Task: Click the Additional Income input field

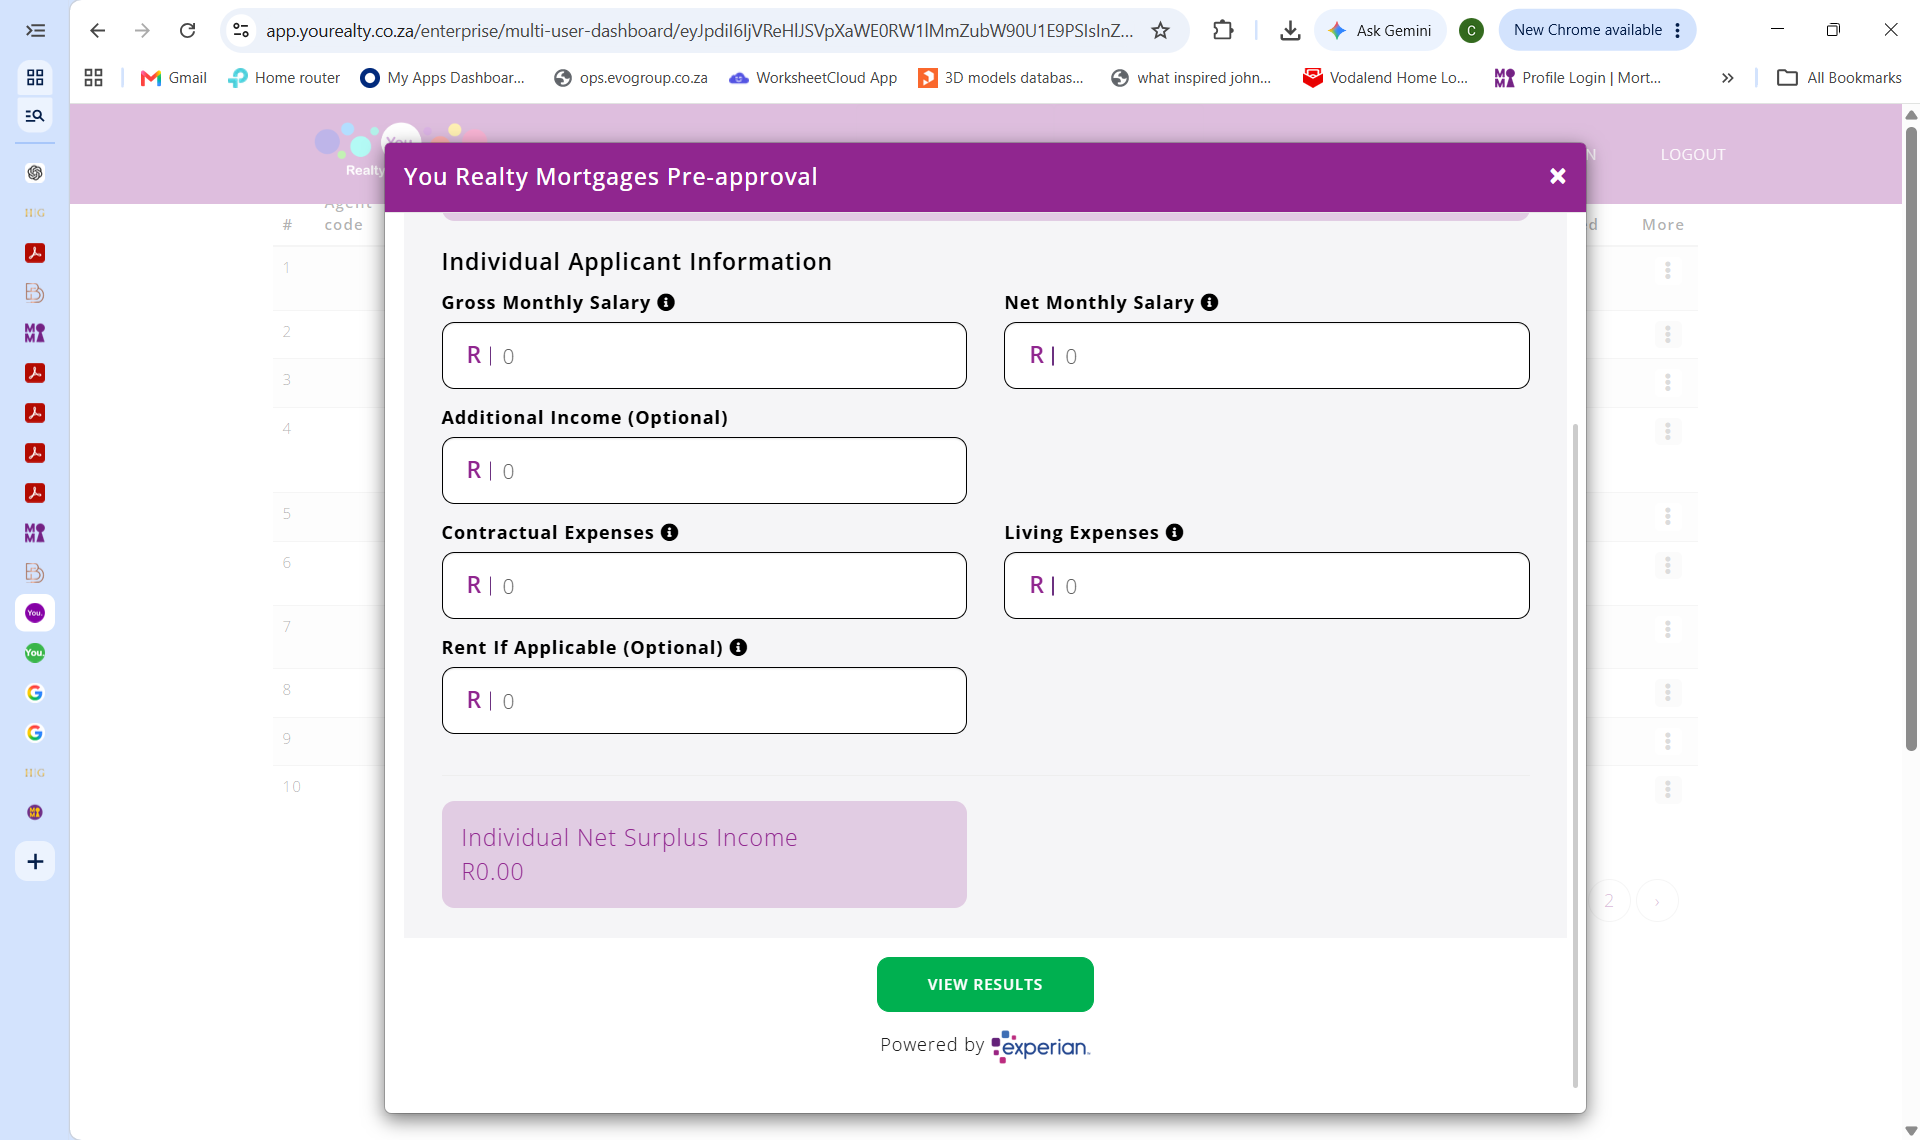Action: 704,470
